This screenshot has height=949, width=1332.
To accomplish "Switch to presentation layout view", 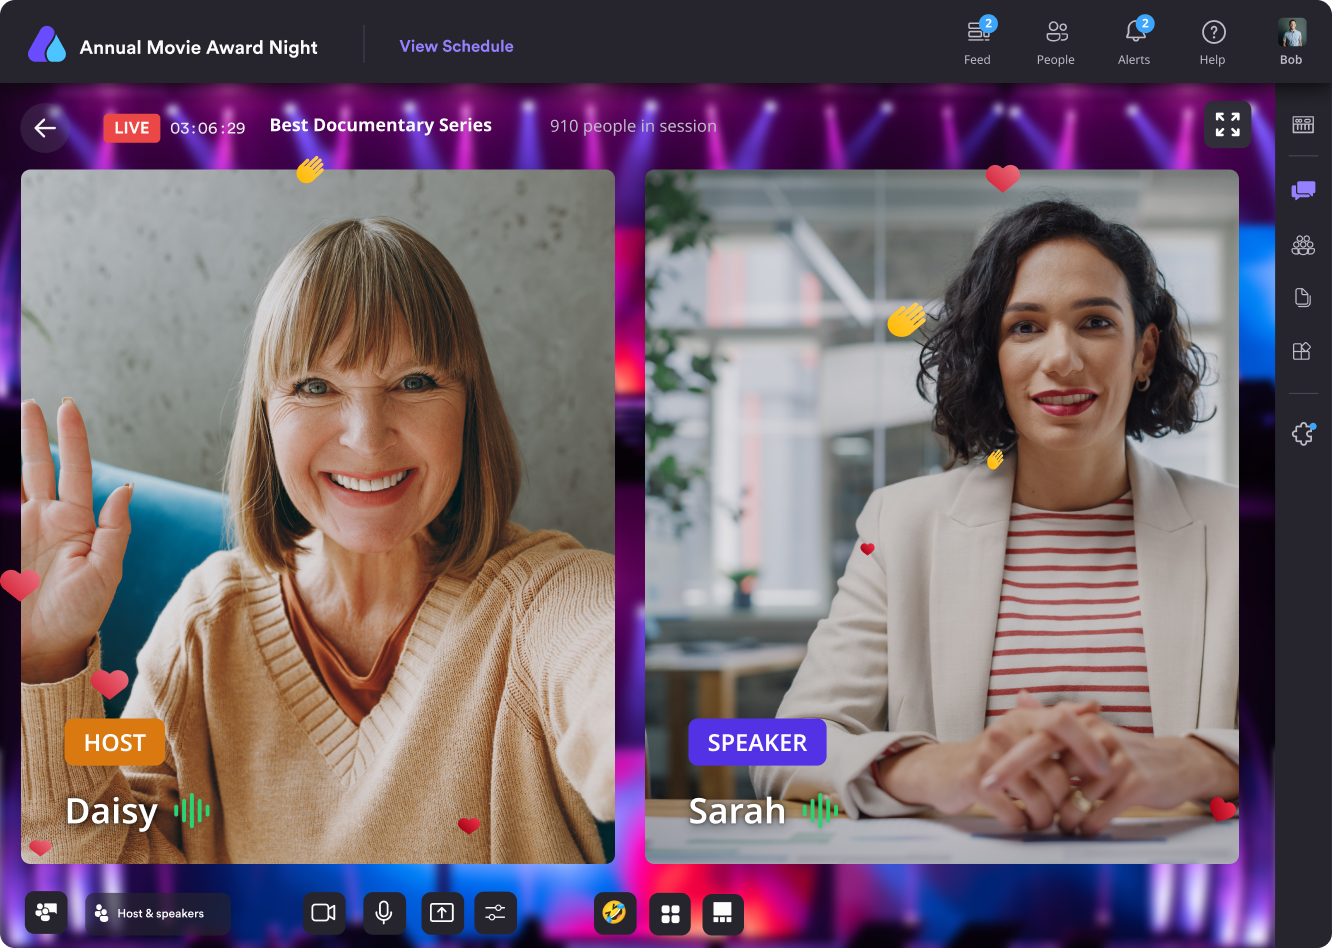I will point(722,914).
